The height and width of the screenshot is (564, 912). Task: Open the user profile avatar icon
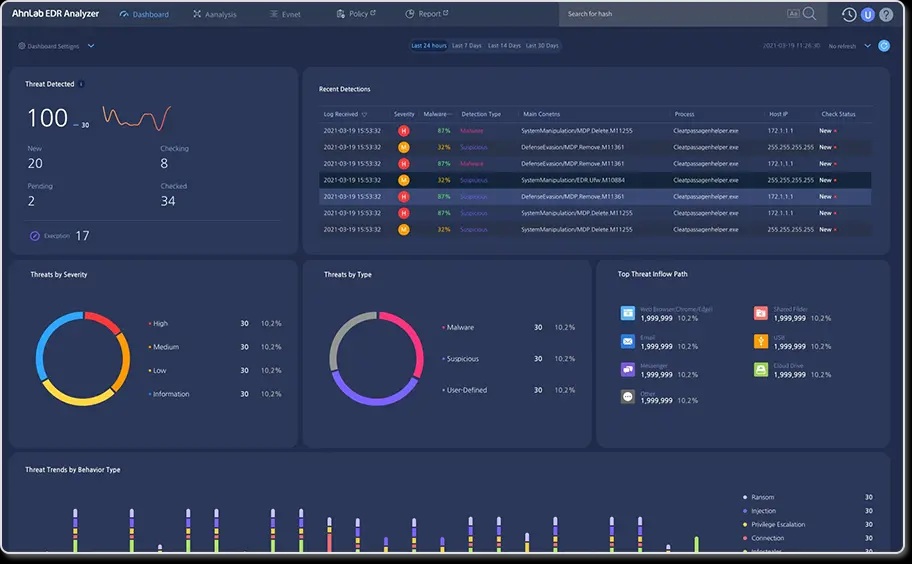point(867,15)
